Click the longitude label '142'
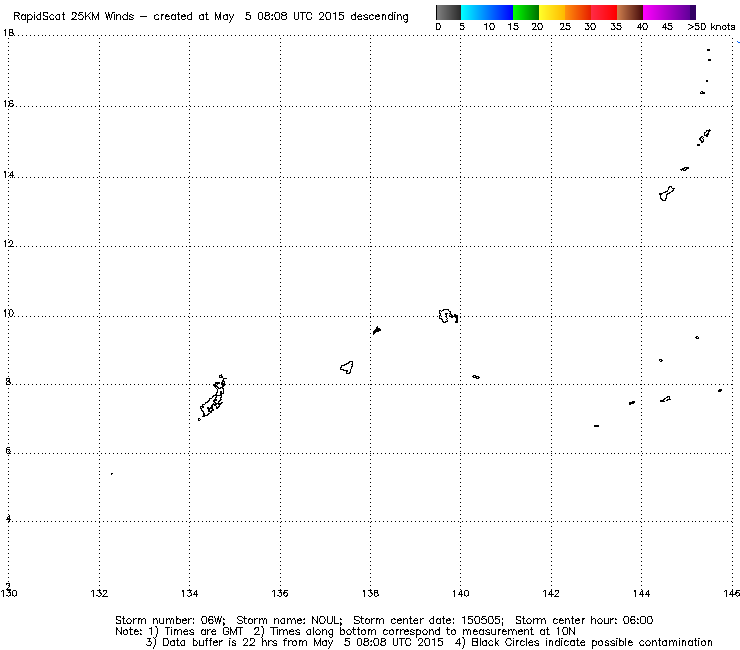 tap(551, 593)
